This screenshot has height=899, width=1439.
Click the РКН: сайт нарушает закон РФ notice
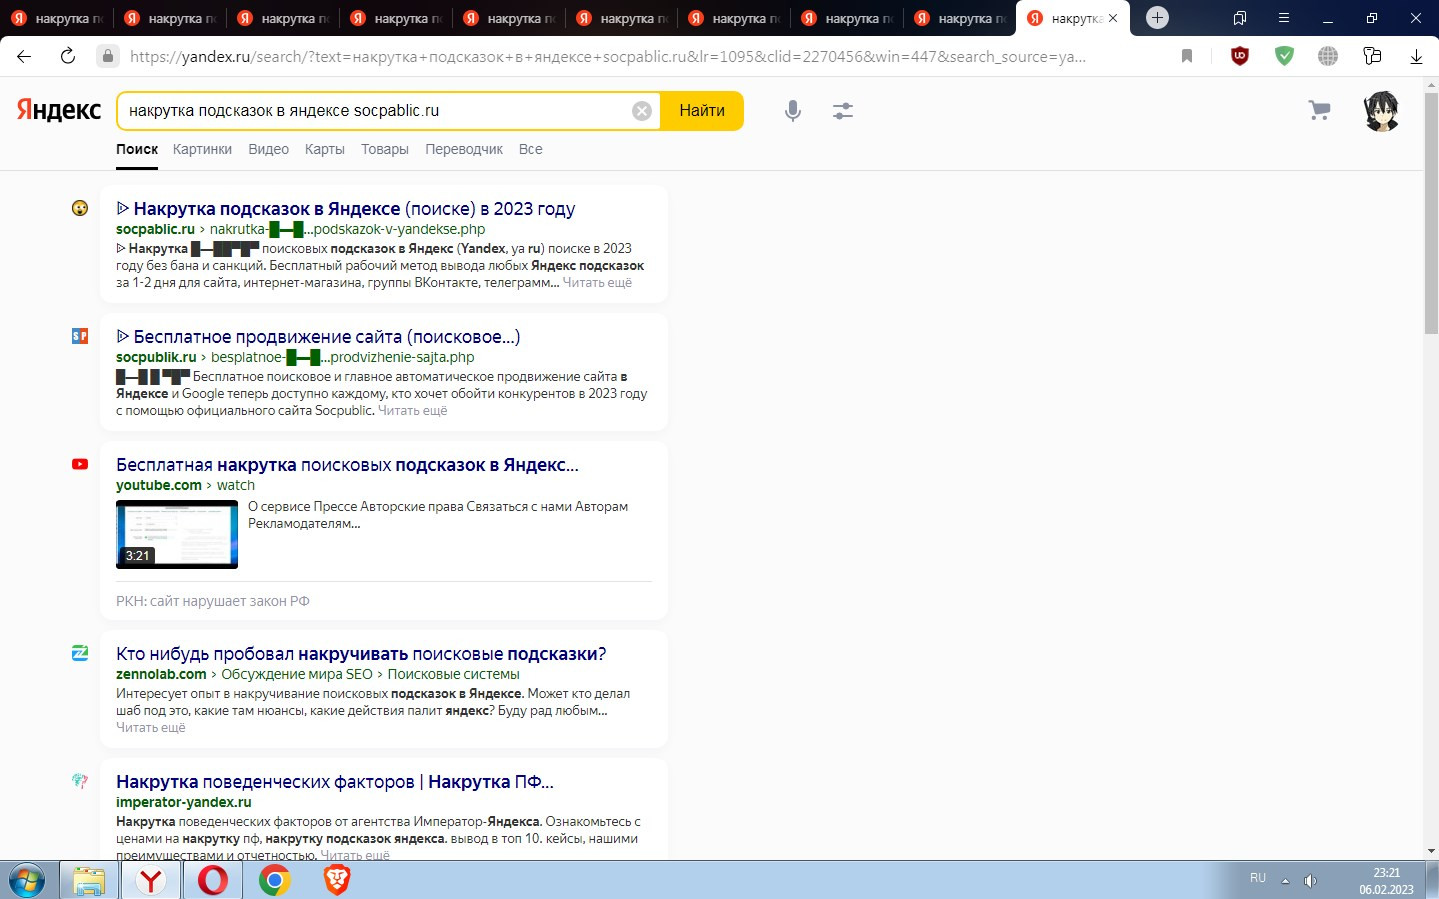213,601
